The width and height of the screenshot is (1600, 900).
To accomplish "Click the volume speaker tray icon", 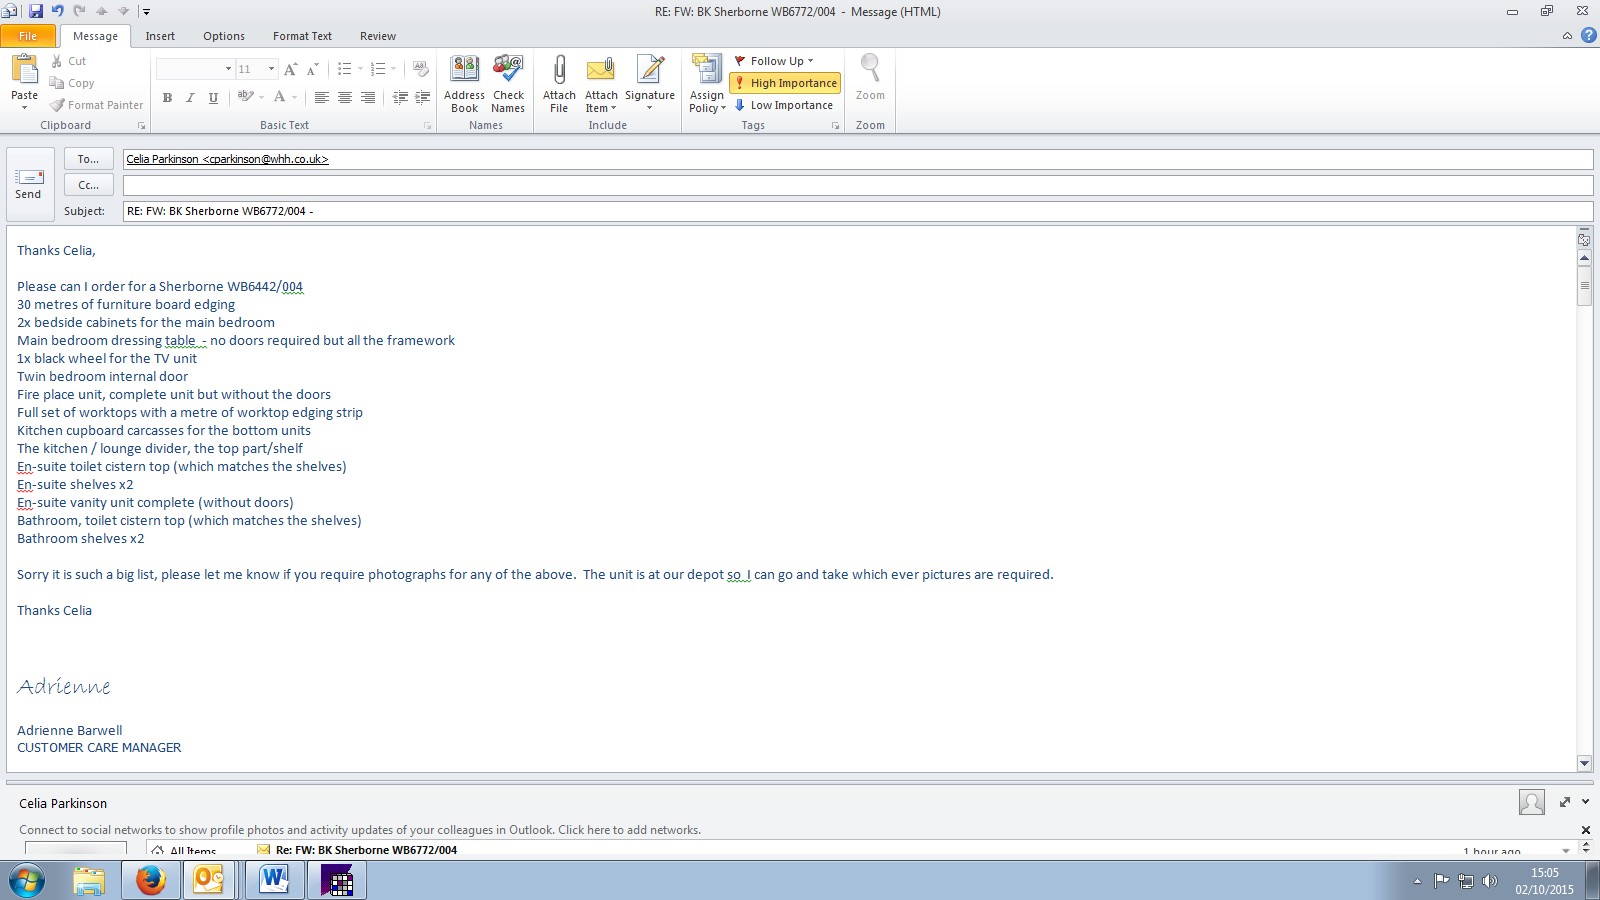I will 1490,881.
